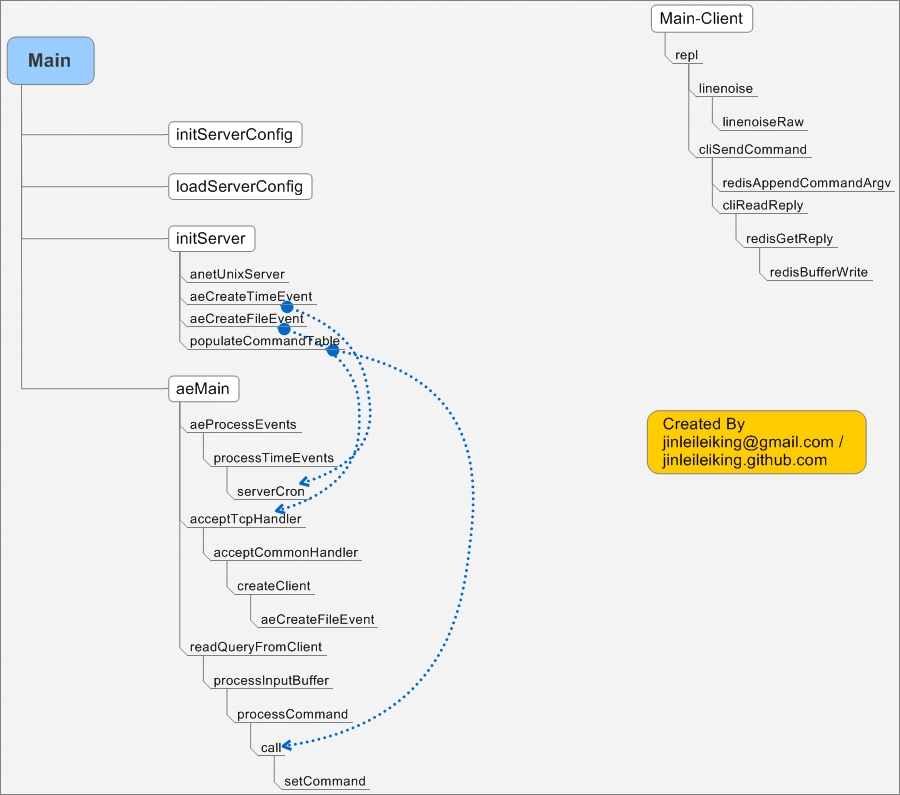
Task: Select the processCommand node
Action: [292, 714]
